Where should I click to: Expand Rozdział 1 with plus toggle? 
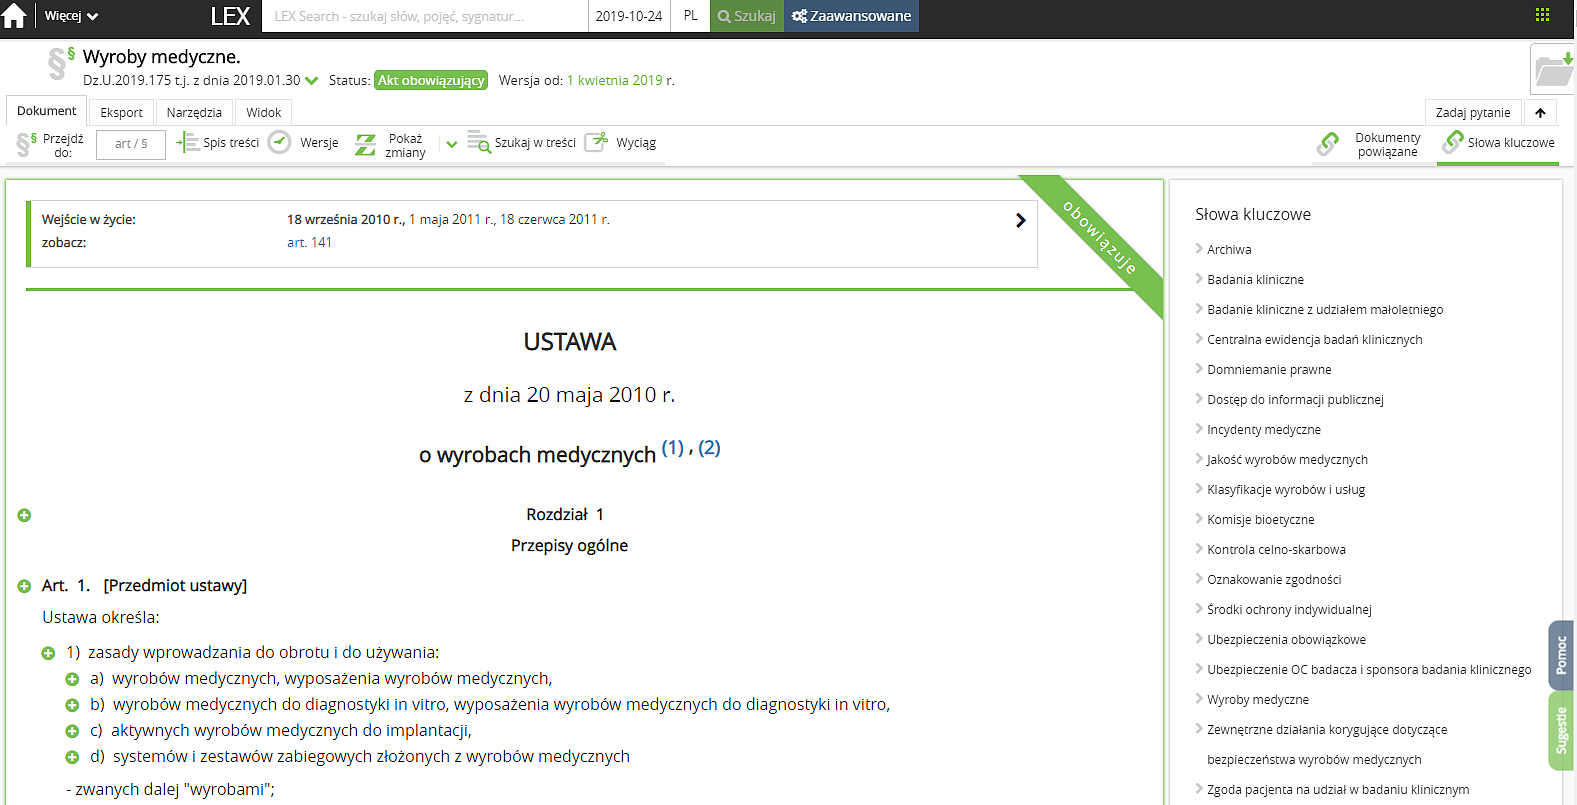tap(25, 515)
